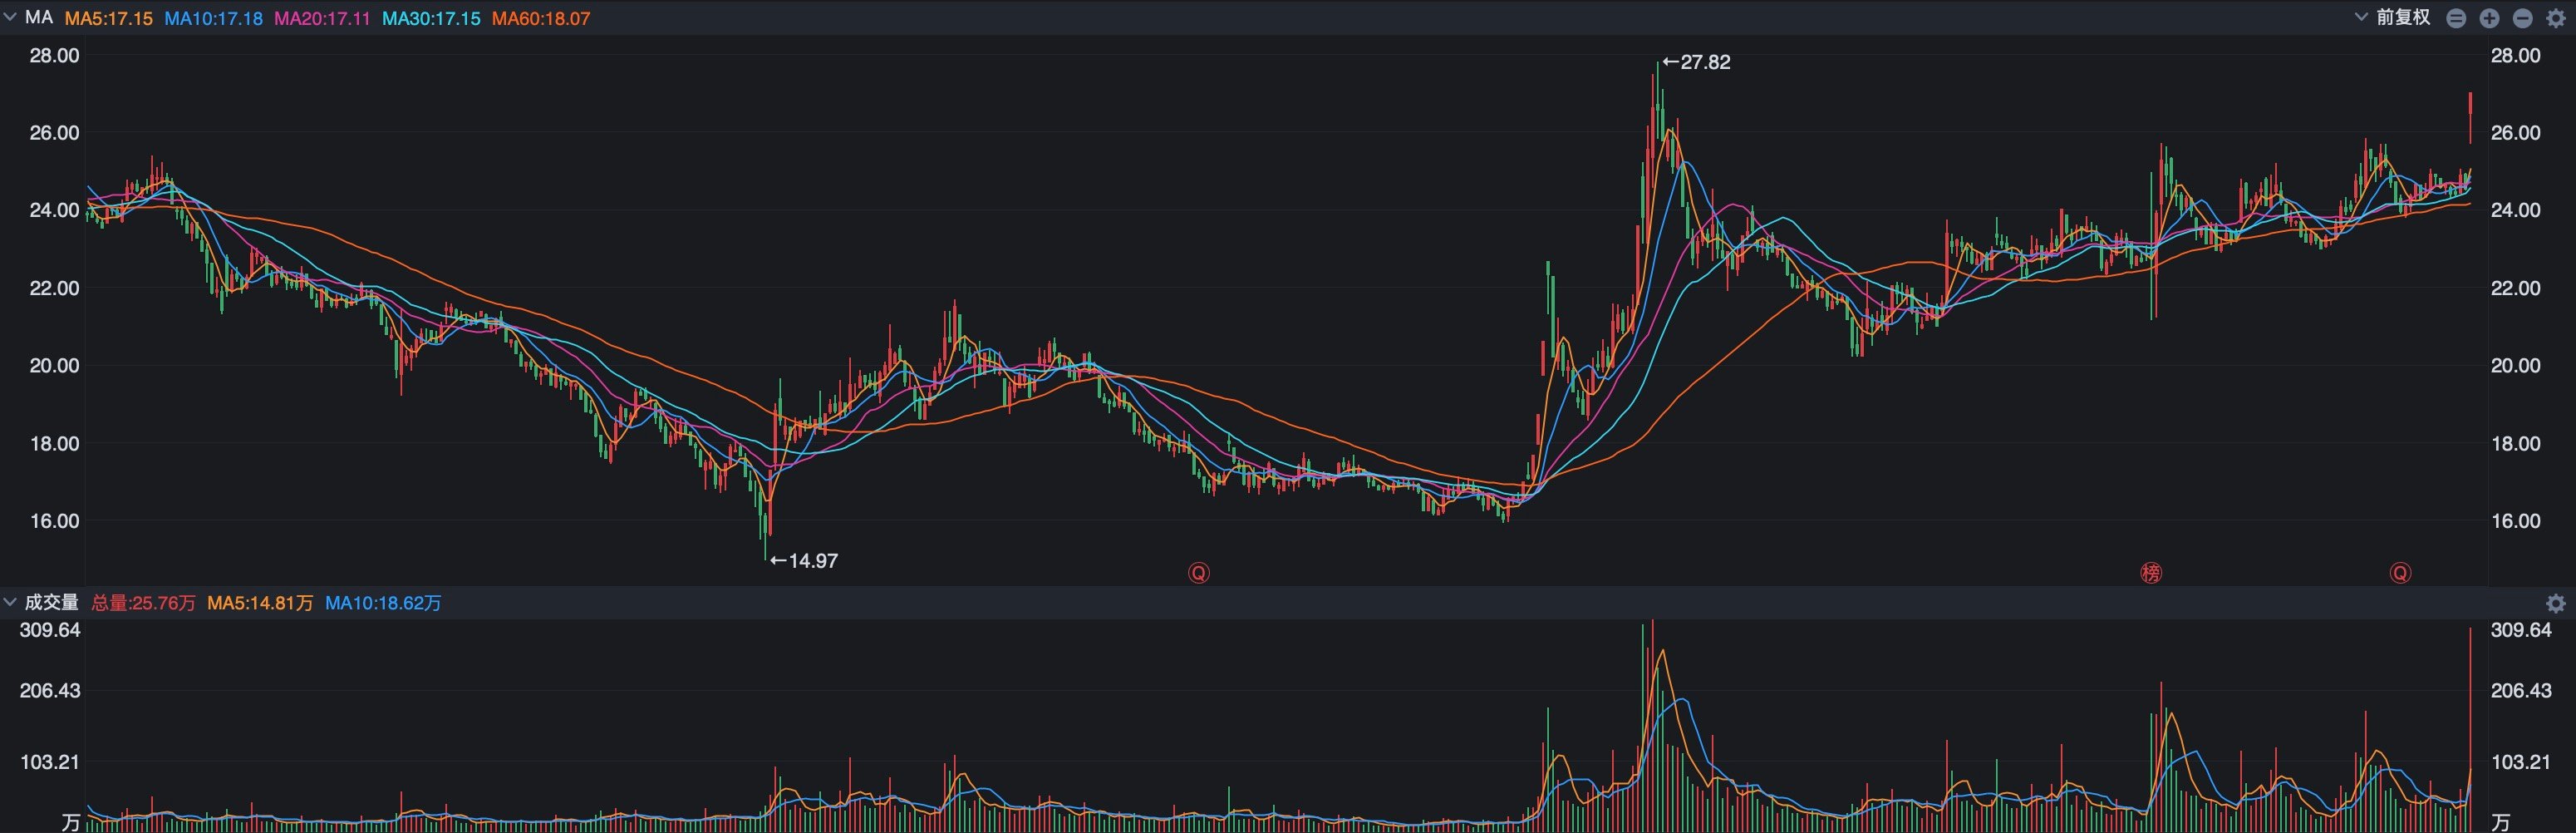
Task: Expand the MA indicator chevron
Action: click(x=10, y=18)
